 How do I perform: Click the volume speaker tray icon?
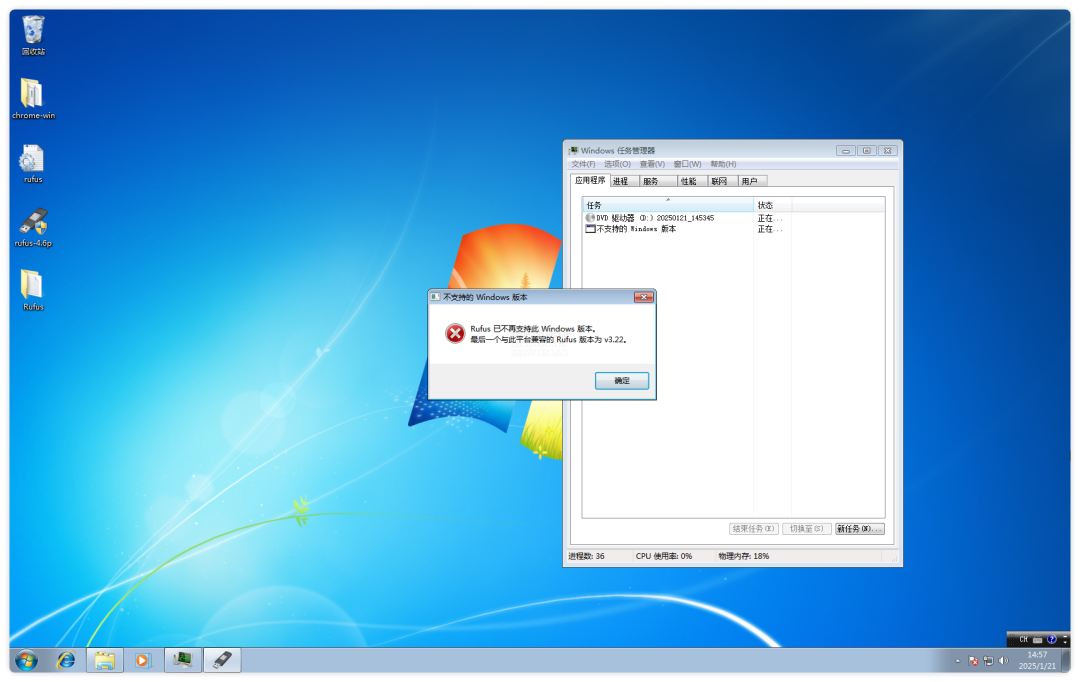coord(1003,661)
